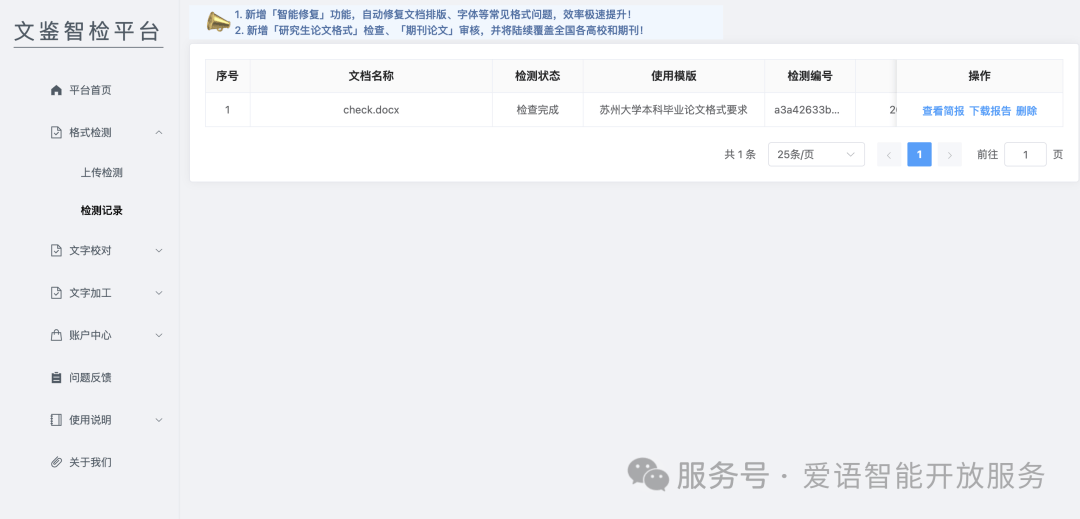Click the document icon beside 文字加工
Viewport: 1080px width, 519px height.
tap(56, 293)
